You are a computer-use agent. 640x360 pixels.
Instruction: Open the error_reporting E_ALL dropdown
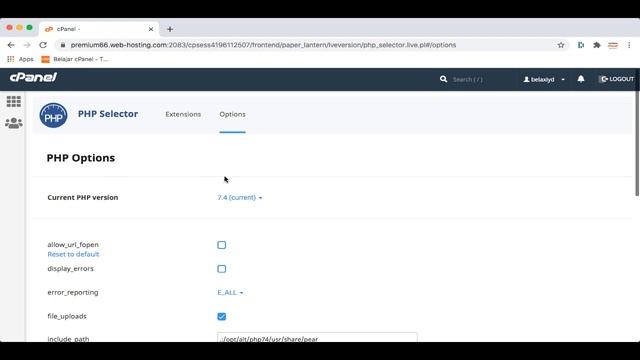[230, 293]
